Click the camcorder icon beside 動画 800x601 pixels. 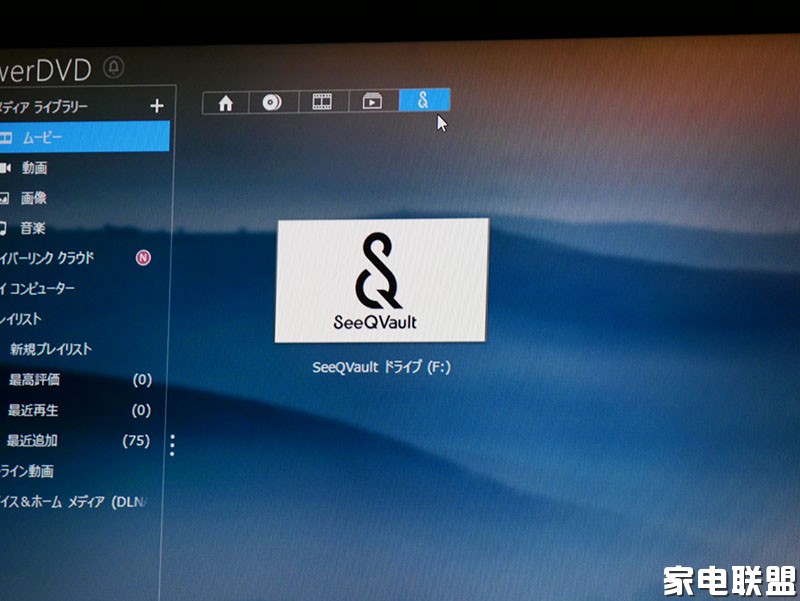[x=5, y=168]
